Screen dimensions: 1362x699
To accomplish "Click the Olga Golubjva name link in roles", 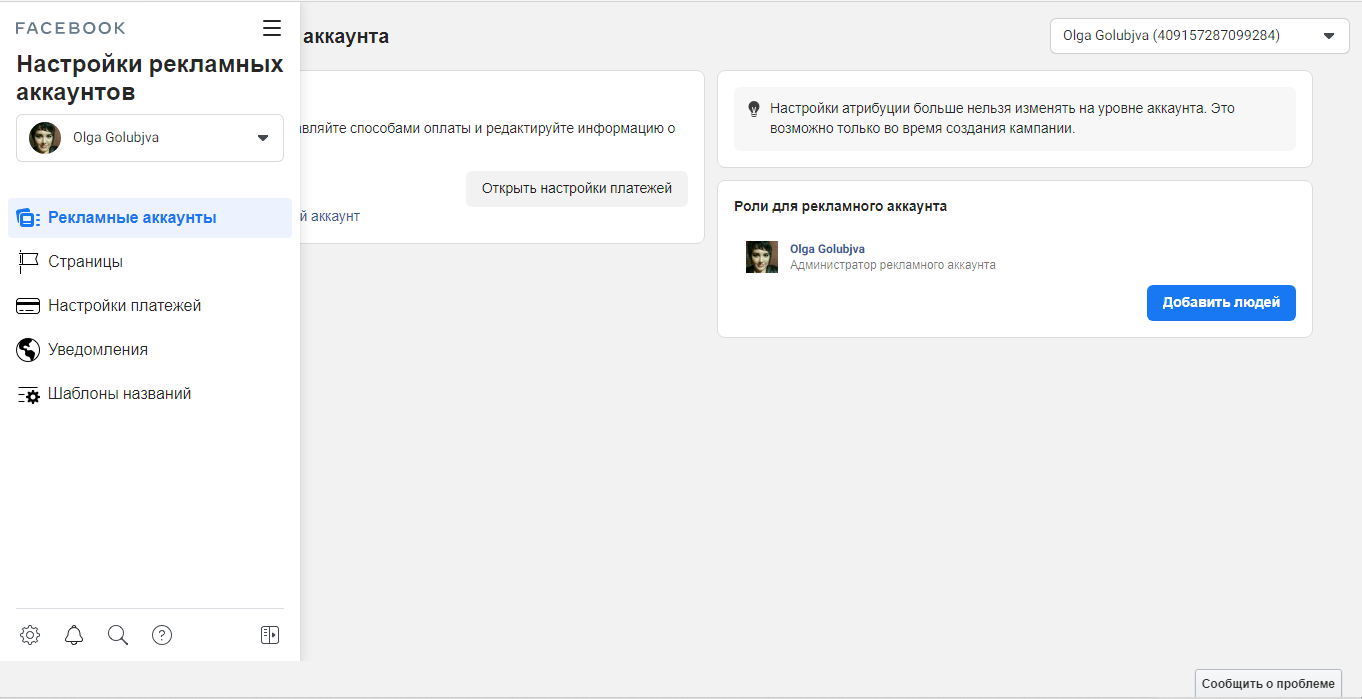I will (x=827, y=249).
